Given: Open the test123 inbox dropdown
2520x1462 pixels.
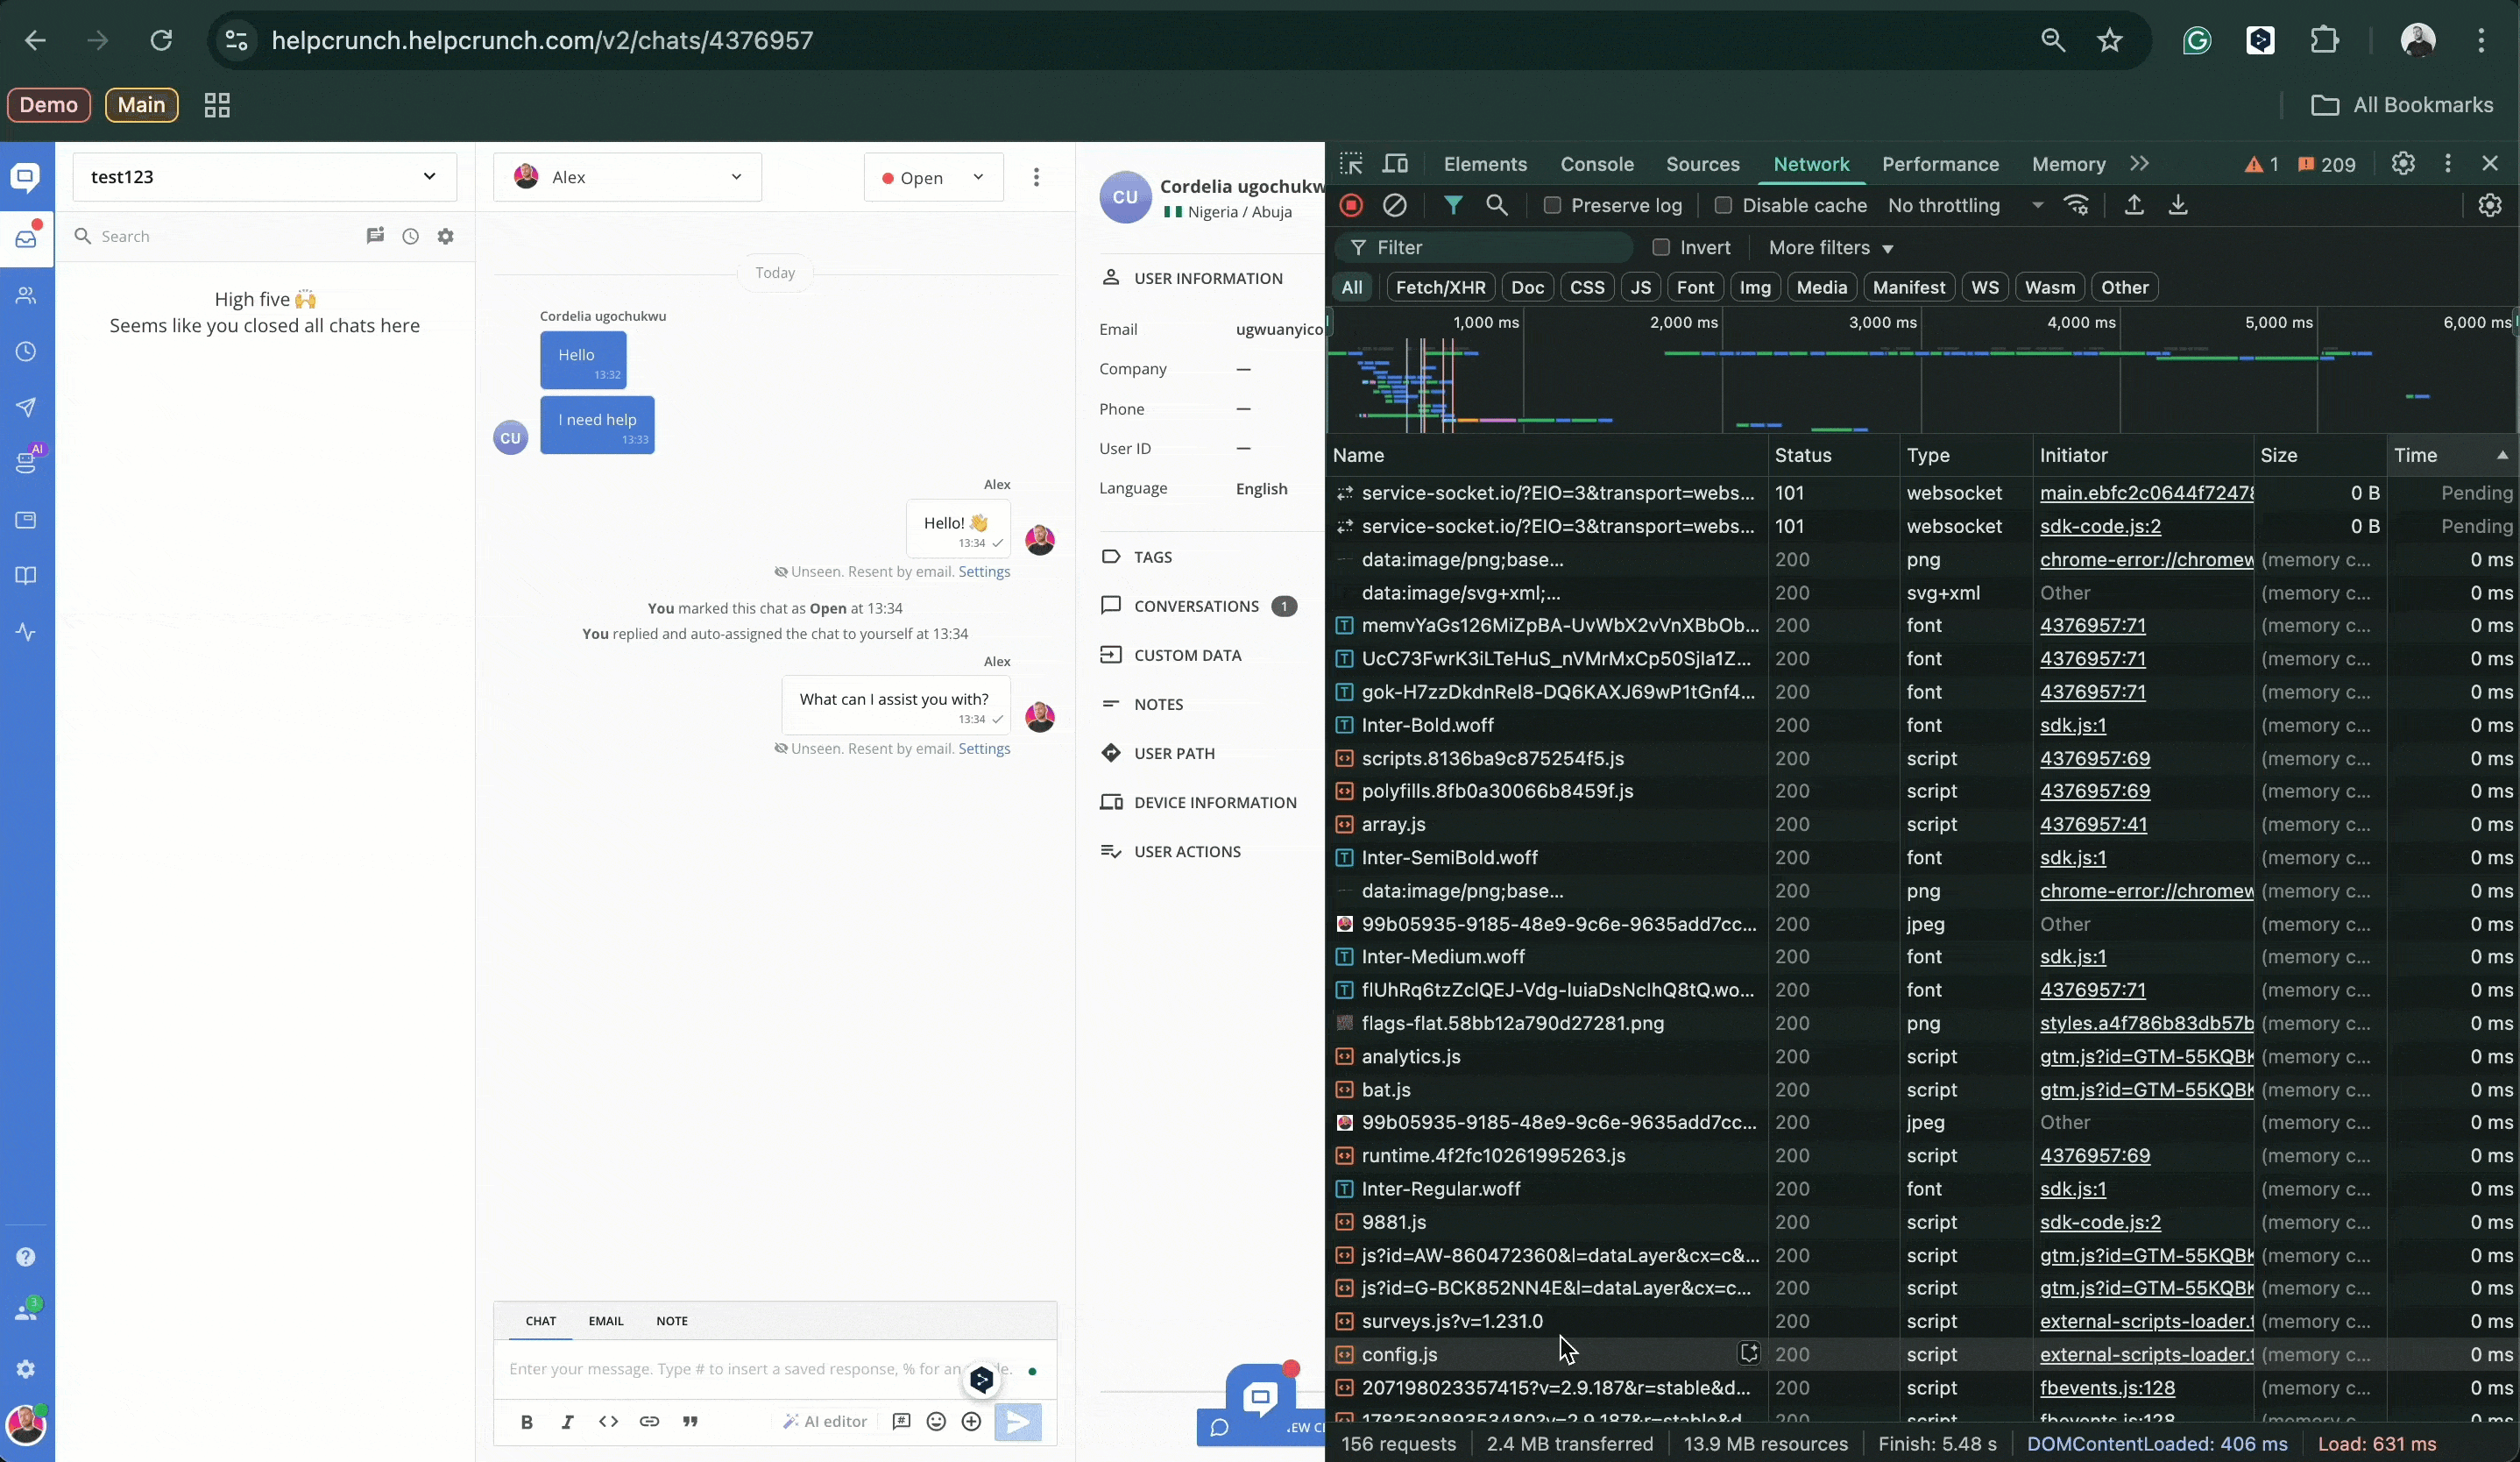Looking at the screenshot, I should [264, 177].
